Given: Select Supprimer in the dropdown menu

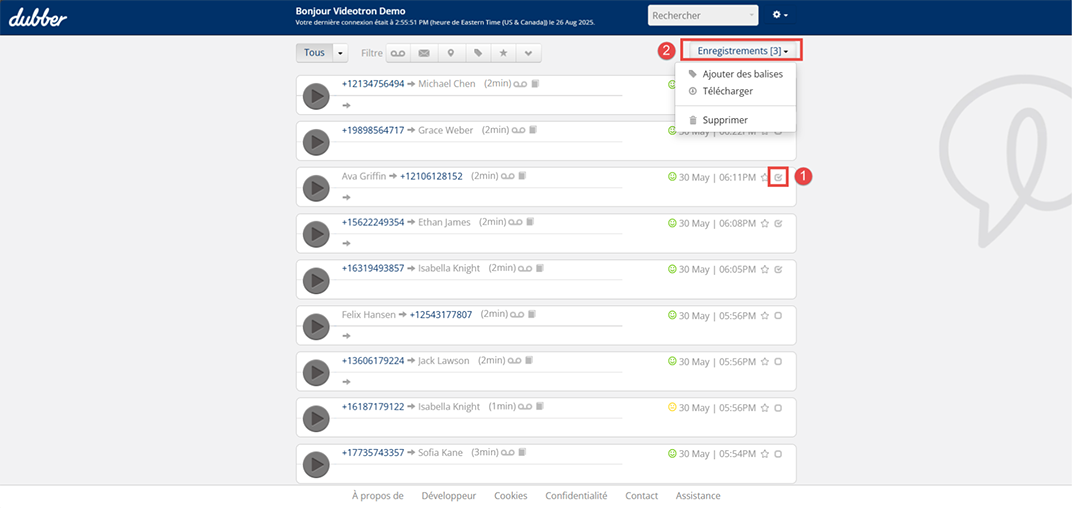Looking at the screenshot, I should point(724,120).
